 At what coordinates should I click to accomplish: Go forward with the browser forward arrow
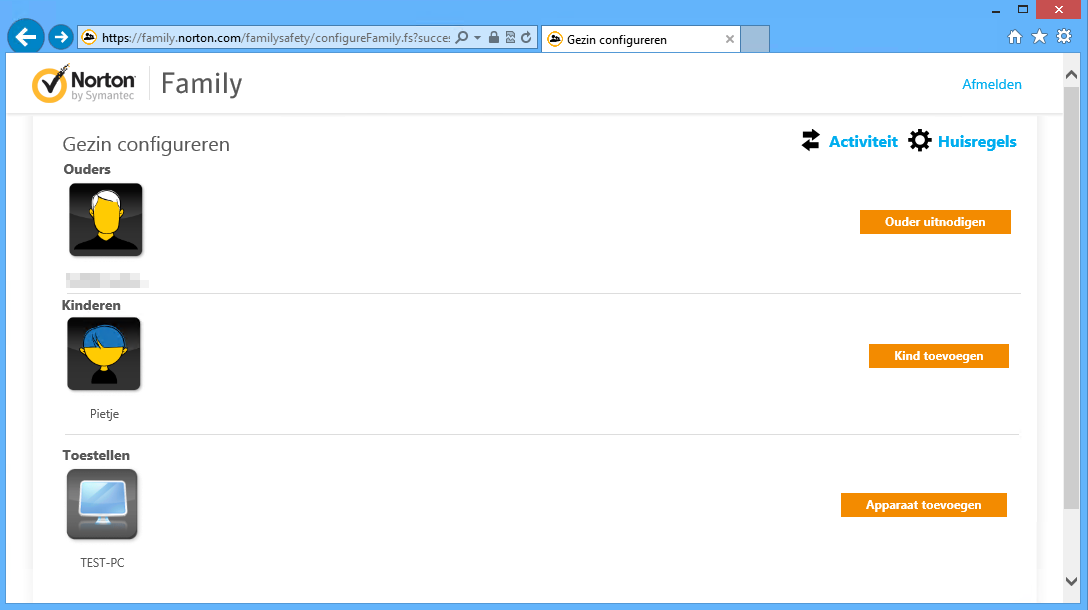coord(60,37)
